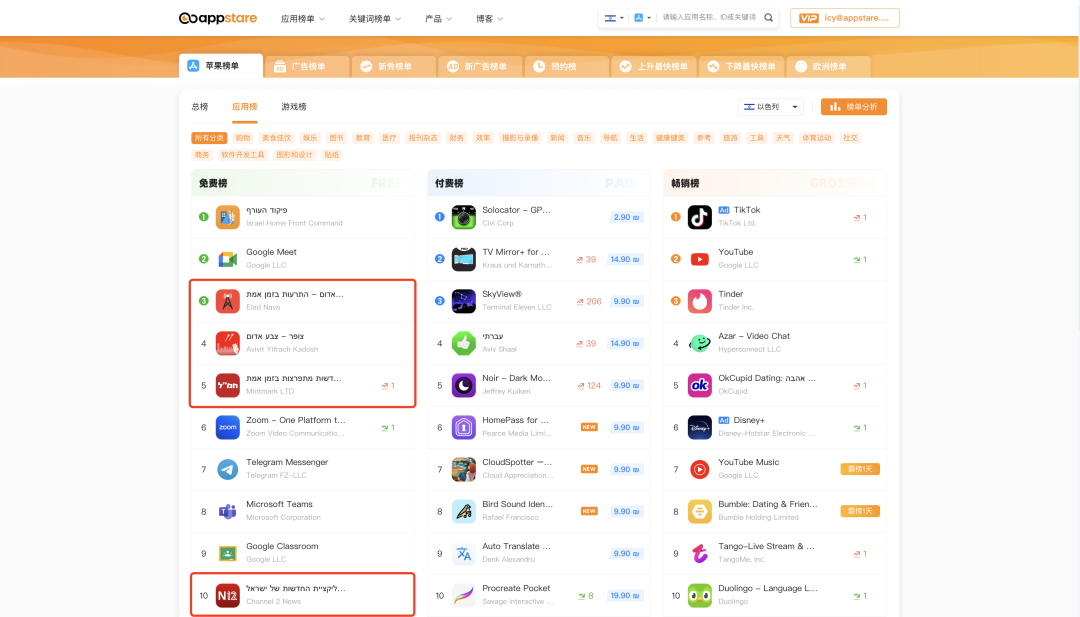Open the 以色列 region dropdown
The width and height of the screenshot is (1080, 617).
tap(769, 106)
